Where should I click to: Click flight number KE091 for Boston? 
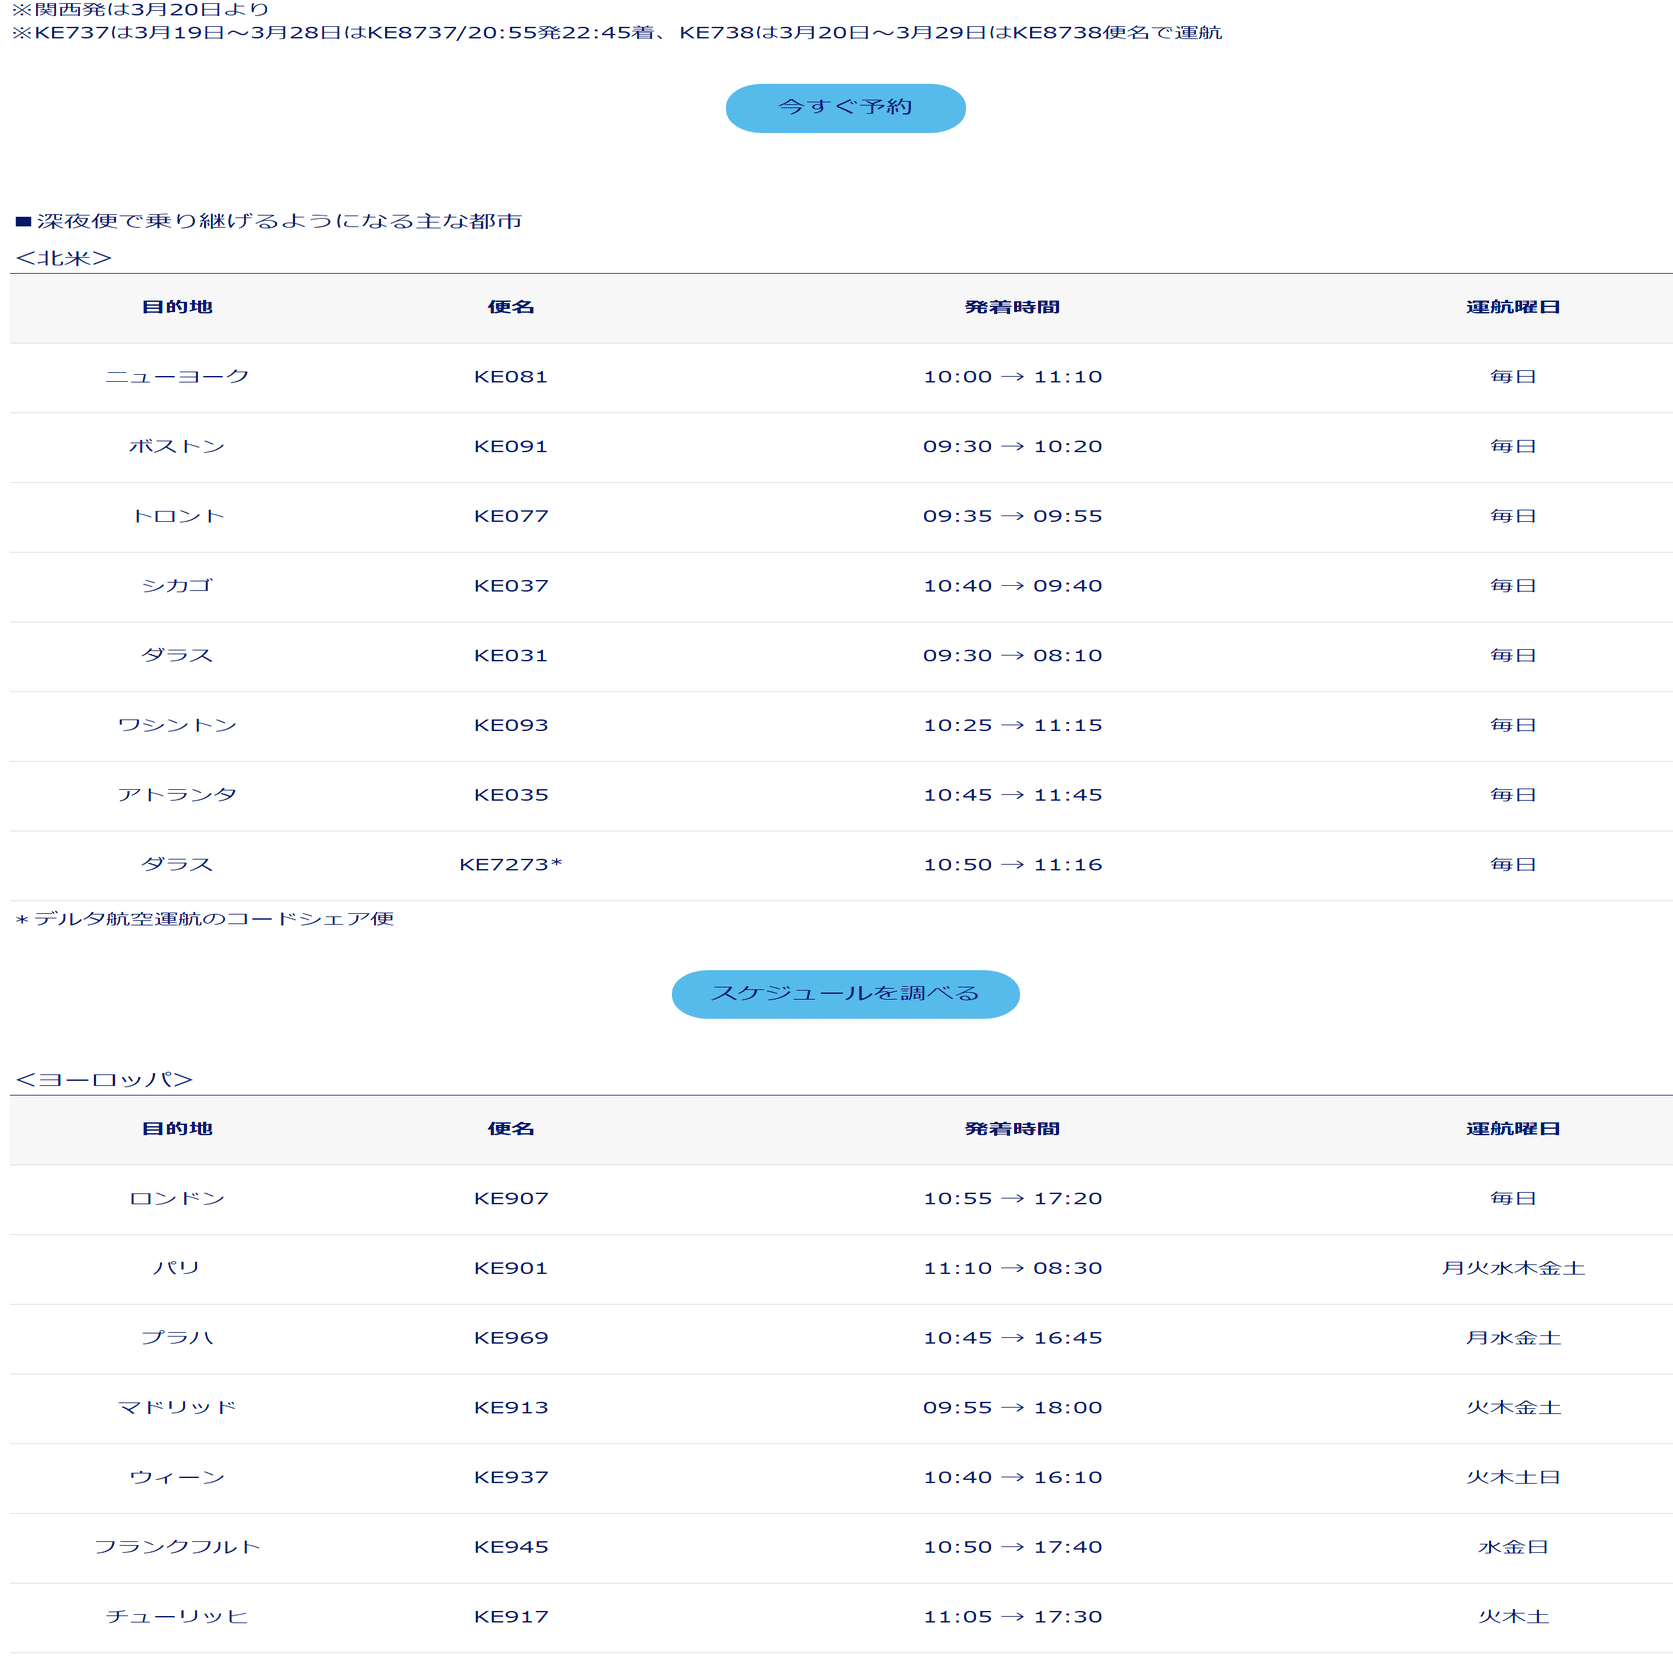(x=510, y=447)
